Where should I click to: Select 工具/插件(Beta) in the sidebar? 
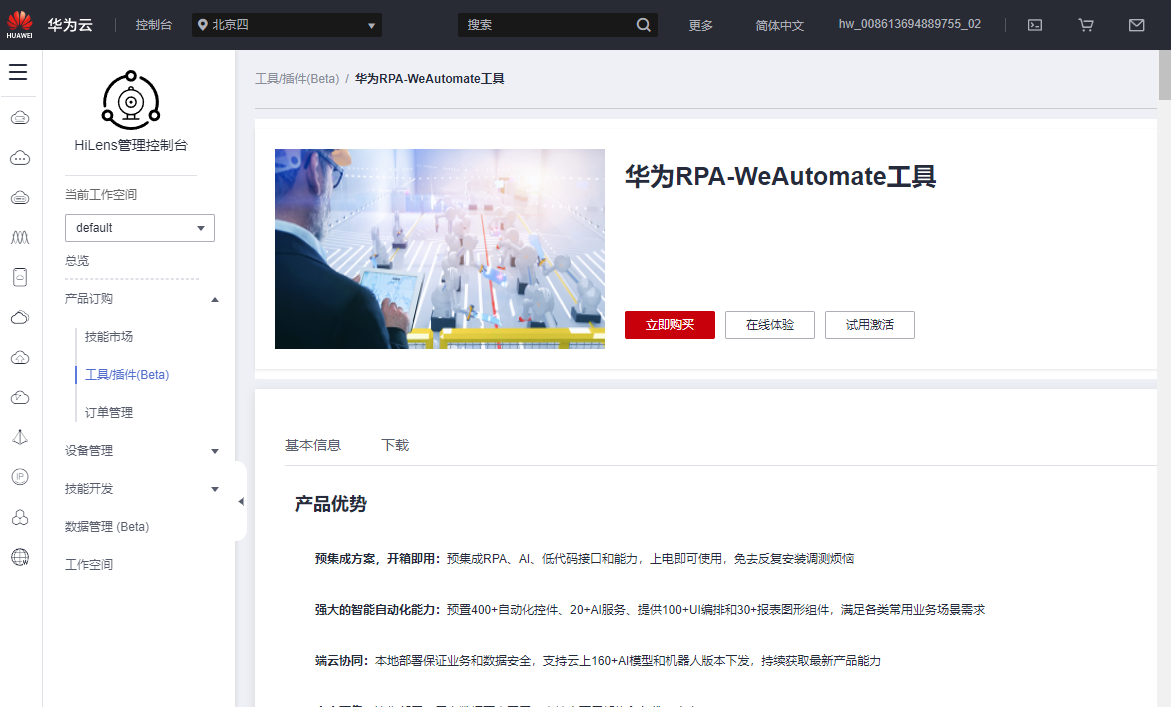point(127,375)
